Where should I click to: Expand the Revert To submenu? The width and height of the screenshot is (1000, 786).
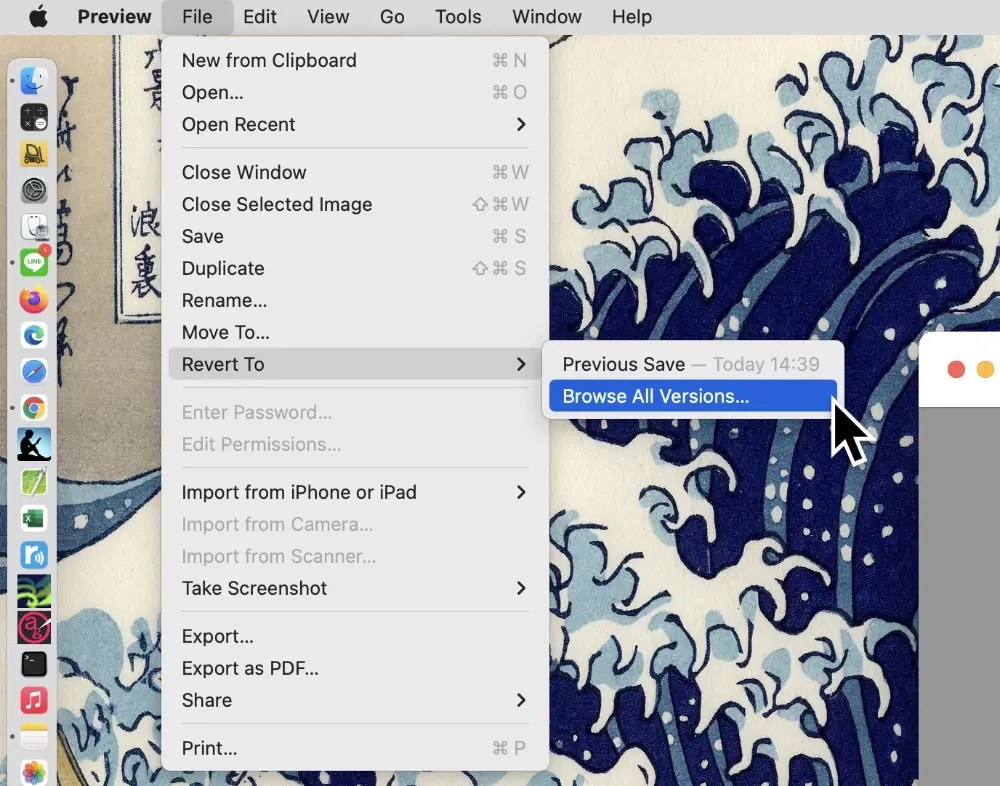355,364
